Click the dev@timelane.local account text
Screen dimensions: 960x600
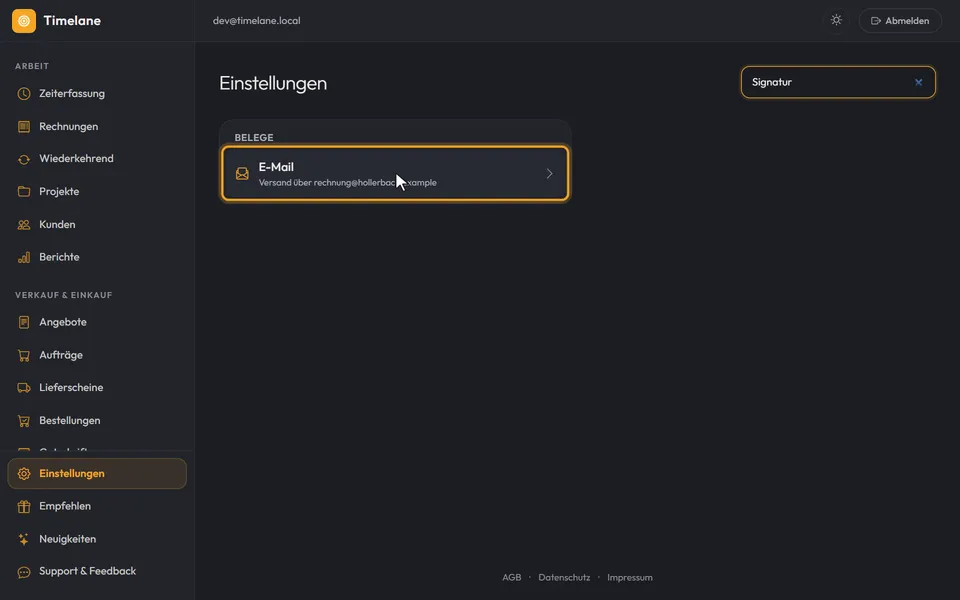(257, 21)
